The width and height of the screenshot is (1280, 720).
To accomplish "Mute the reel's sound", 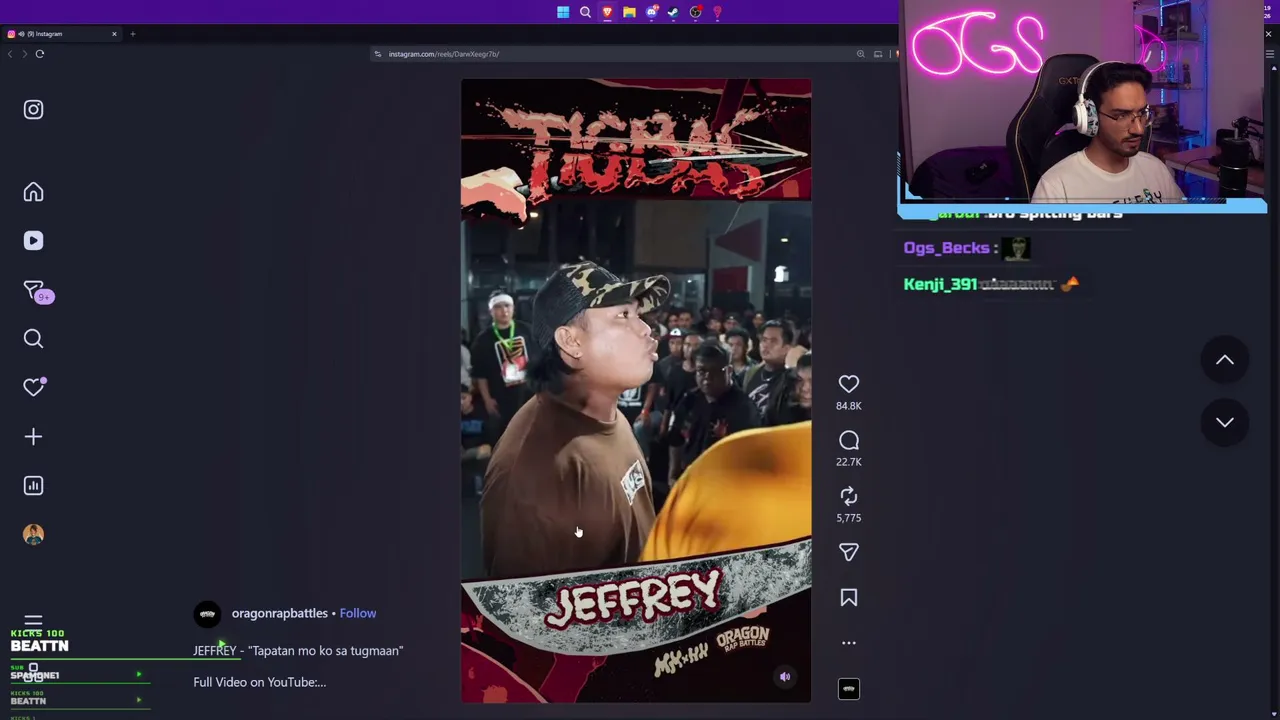I will click(785, 677).
